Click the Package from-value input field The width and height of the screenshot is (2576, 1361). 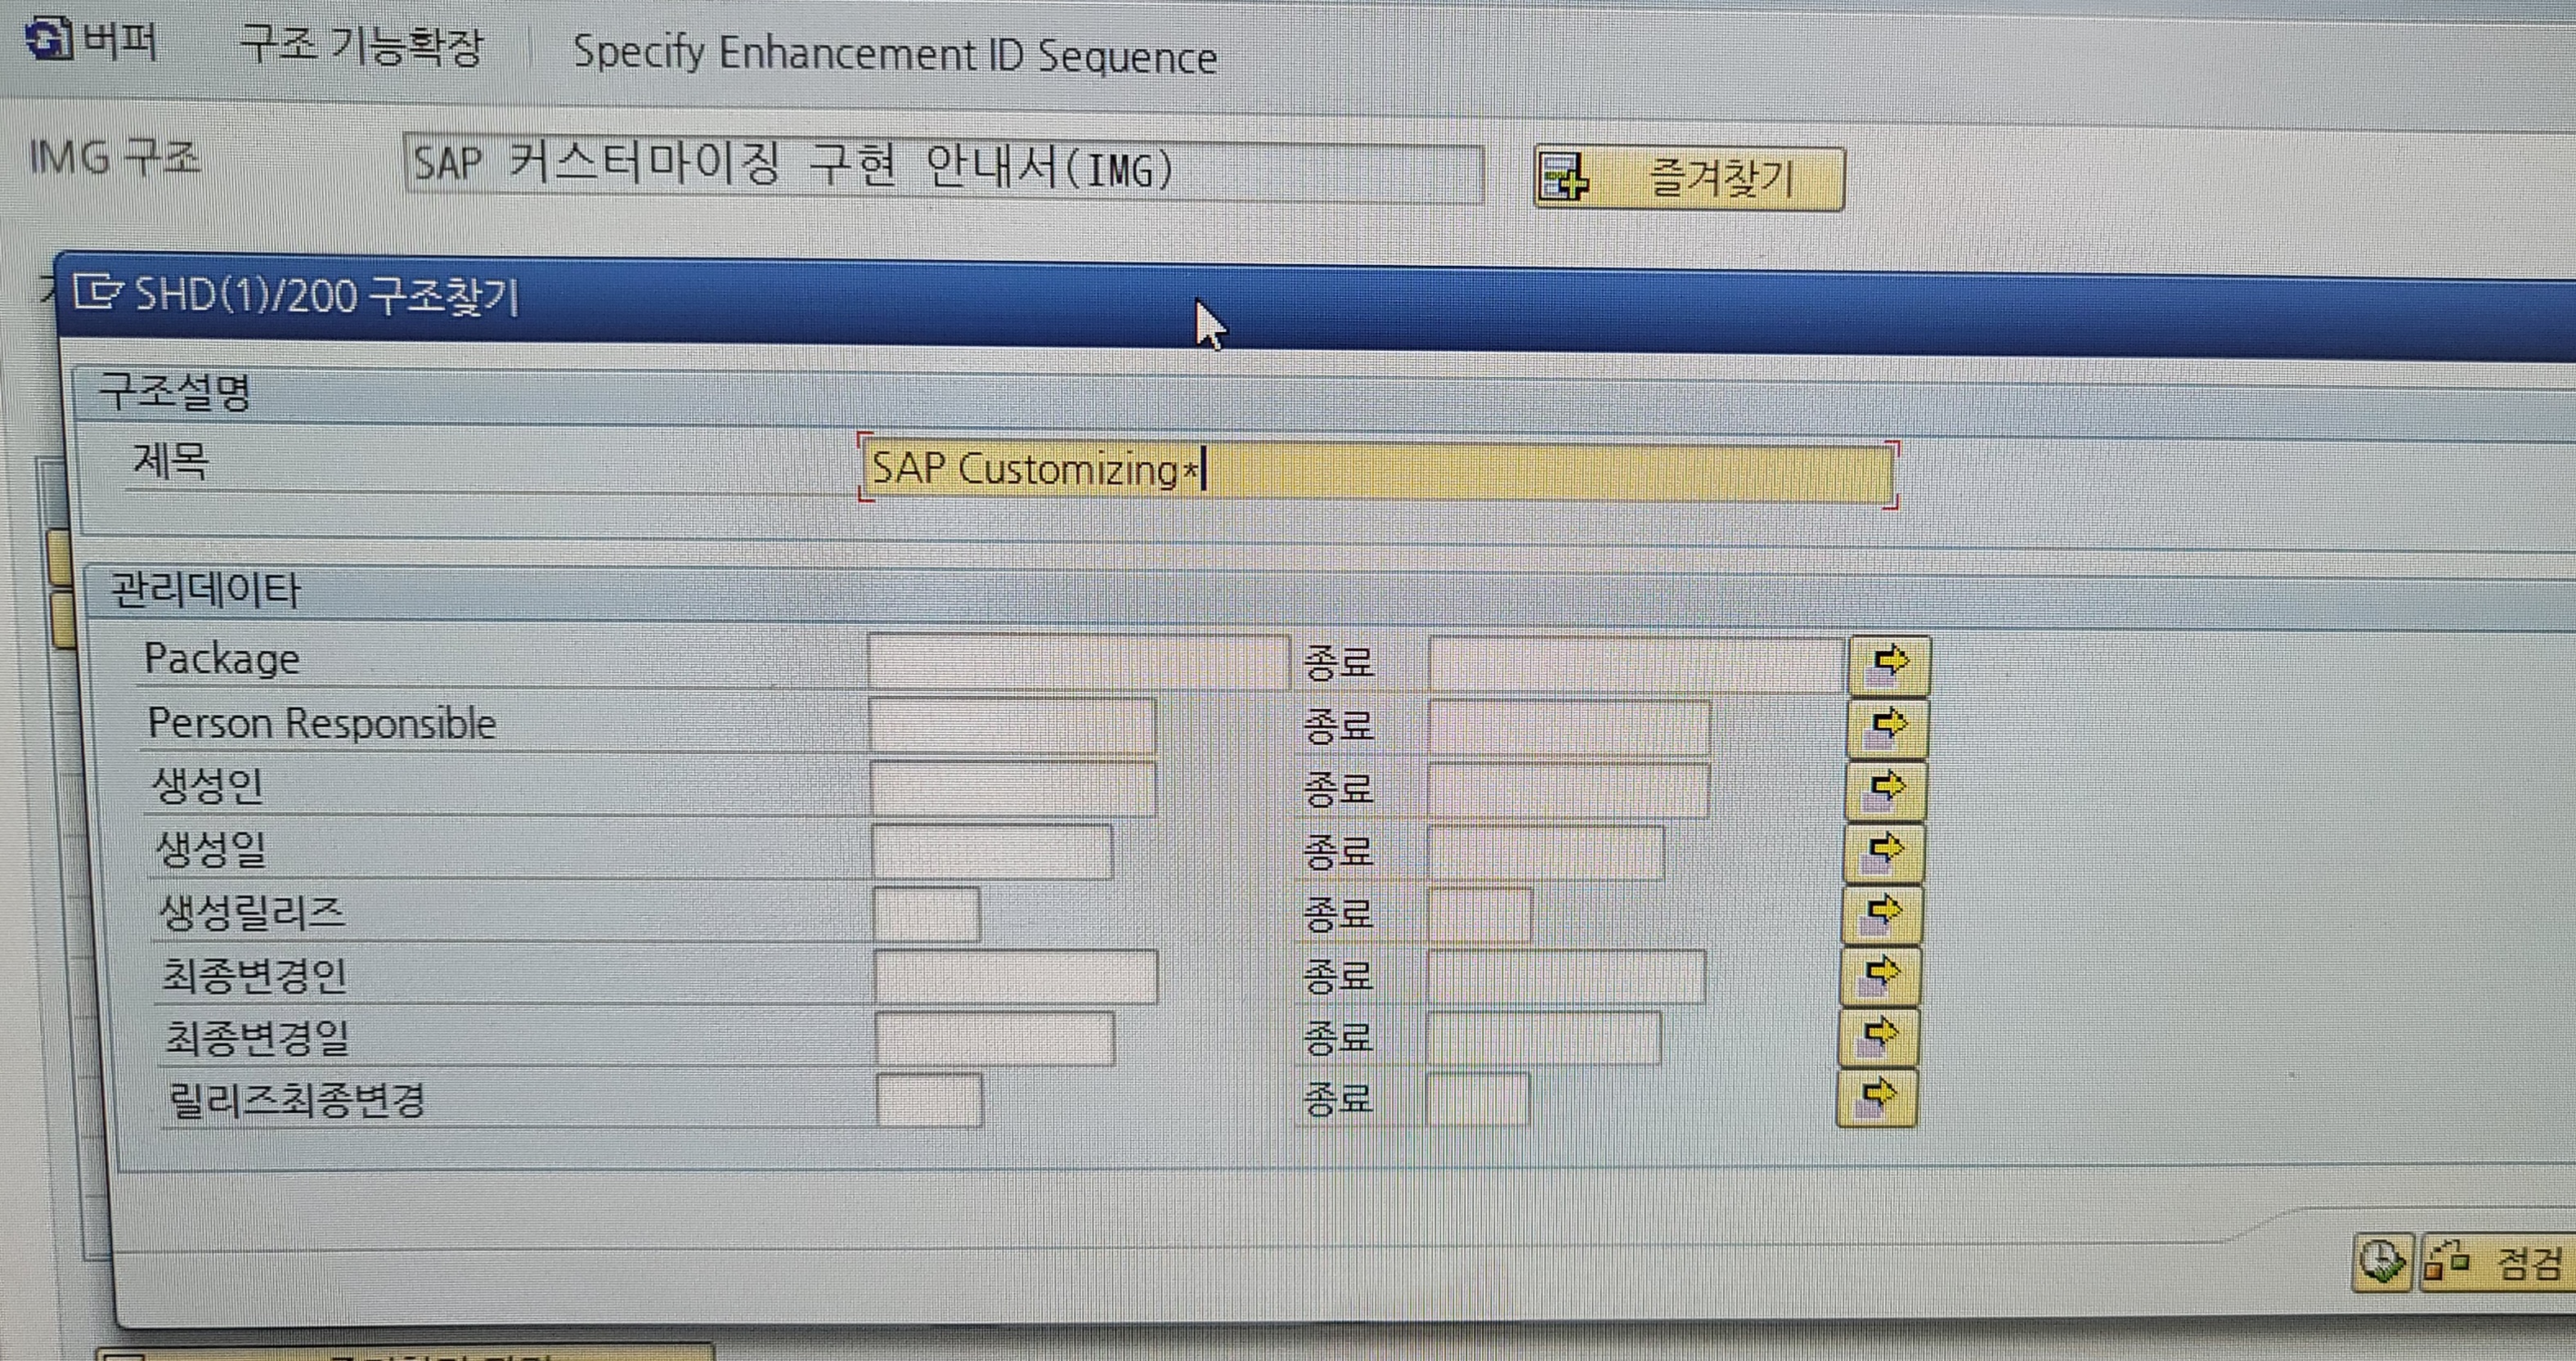[1077, 661]
